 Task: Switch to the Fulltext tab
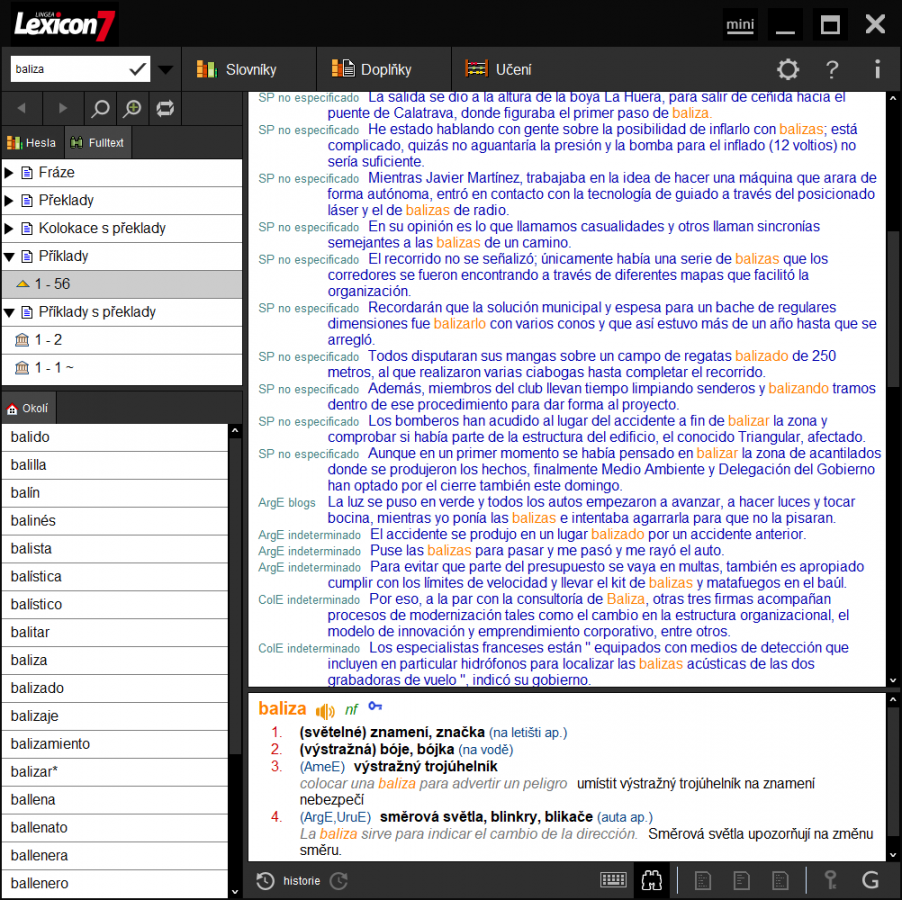(x=97, y=142)
